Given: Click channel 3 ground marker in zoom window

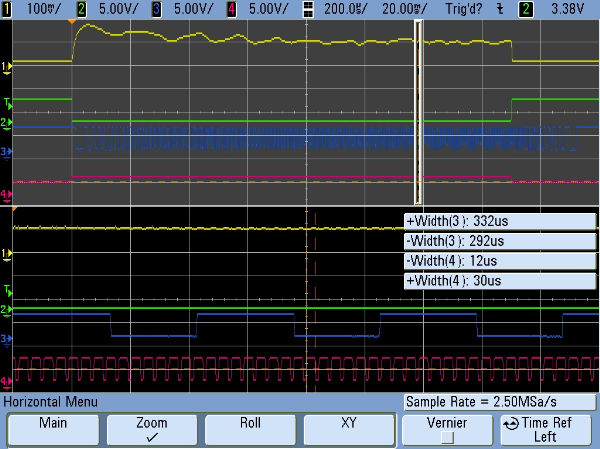Looking at the screenshot, I should [x=6, y=339].
